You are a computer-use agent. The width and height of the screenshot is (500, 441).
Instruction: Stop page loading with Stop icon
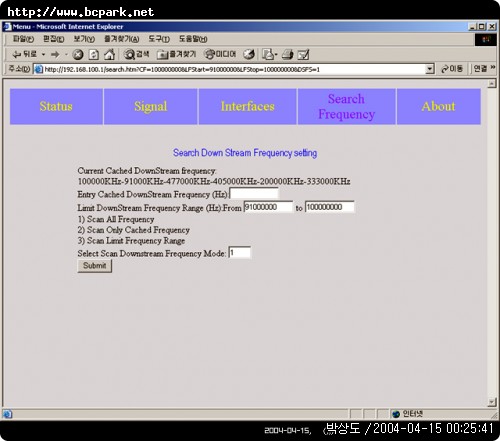78,54
